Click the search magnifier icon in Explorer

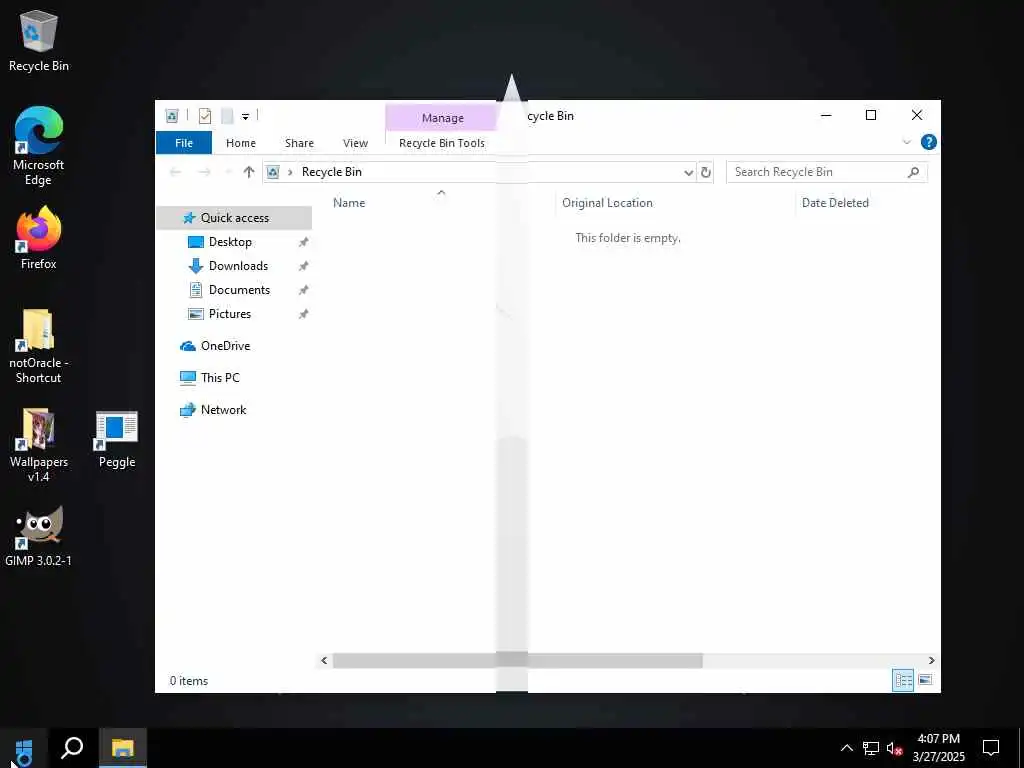point(913,172)
